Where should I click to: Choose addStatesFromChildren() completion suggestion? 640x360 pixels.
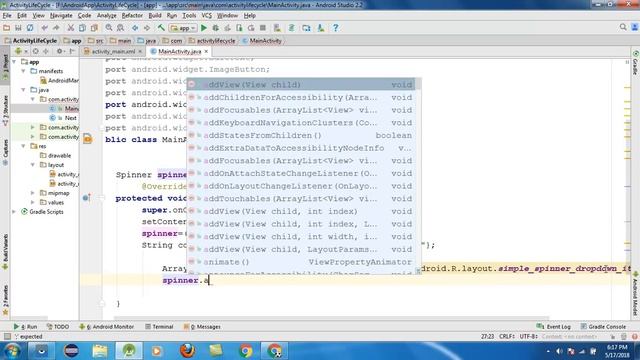[301, 135]
